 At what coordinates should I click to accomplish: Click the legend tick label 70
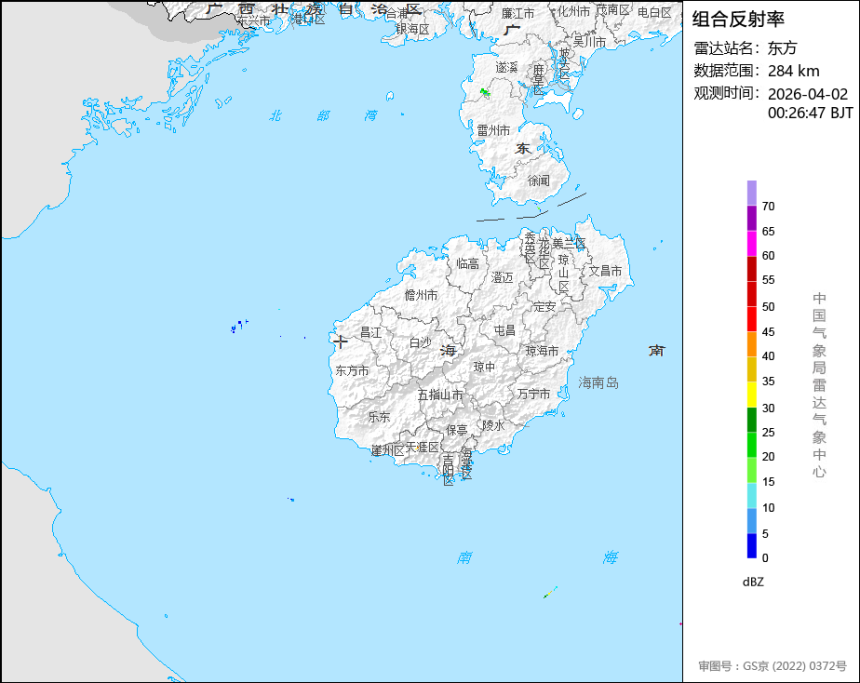768,207
